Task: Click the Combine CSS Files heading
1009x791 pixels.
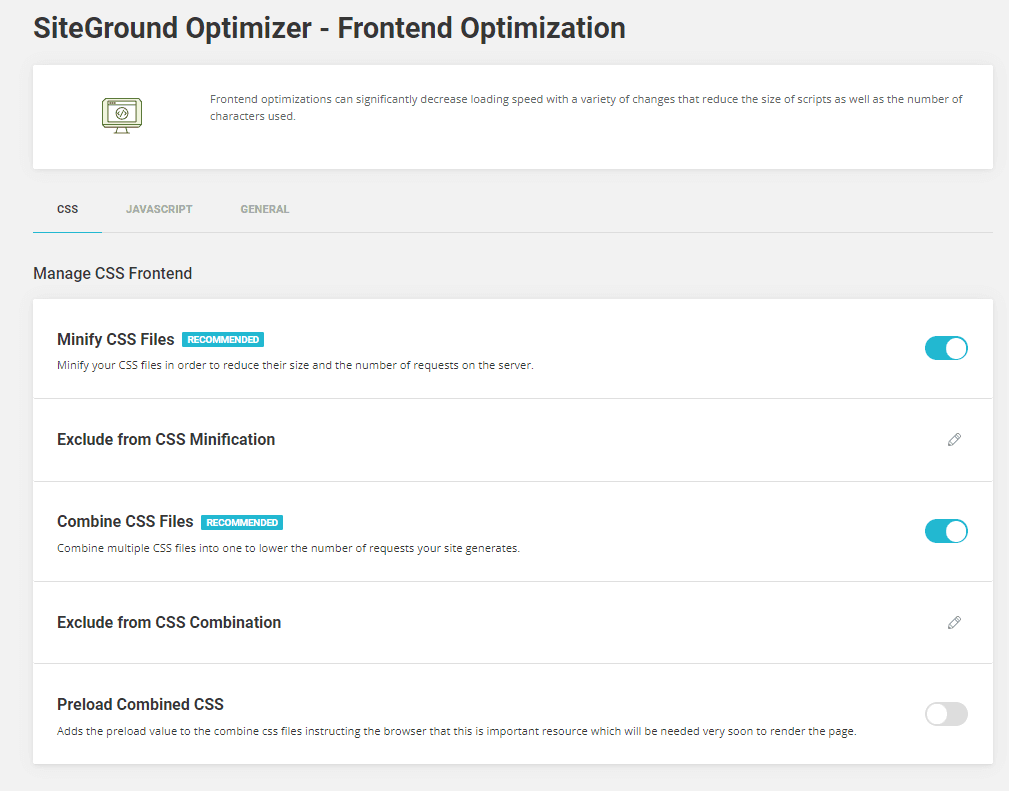Action: coord(125,522)
